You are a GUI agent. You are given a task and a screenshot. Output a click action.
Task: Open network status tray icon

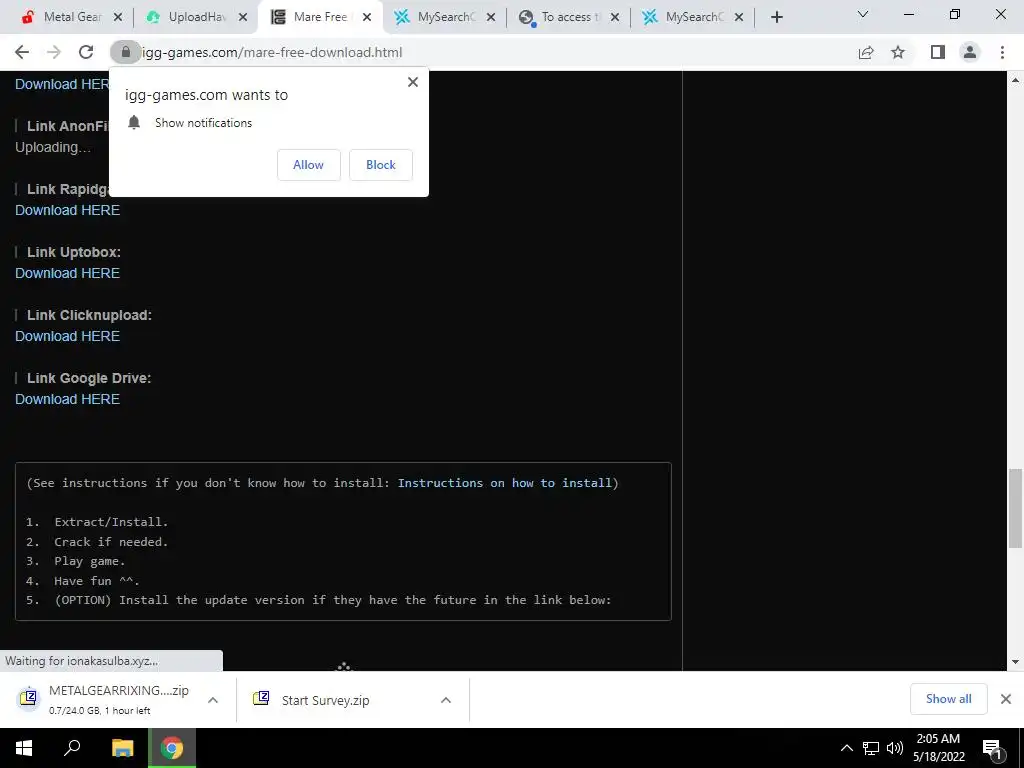pos(871,748)
